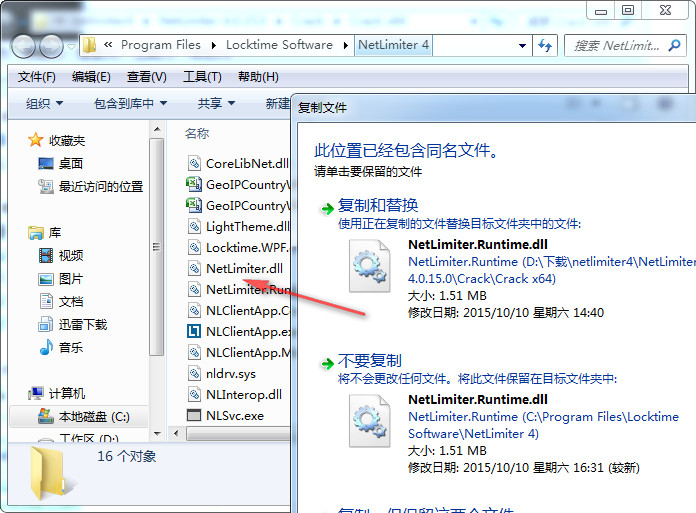
Task: Click the 名称 column header
Action: tap(197, 134)
